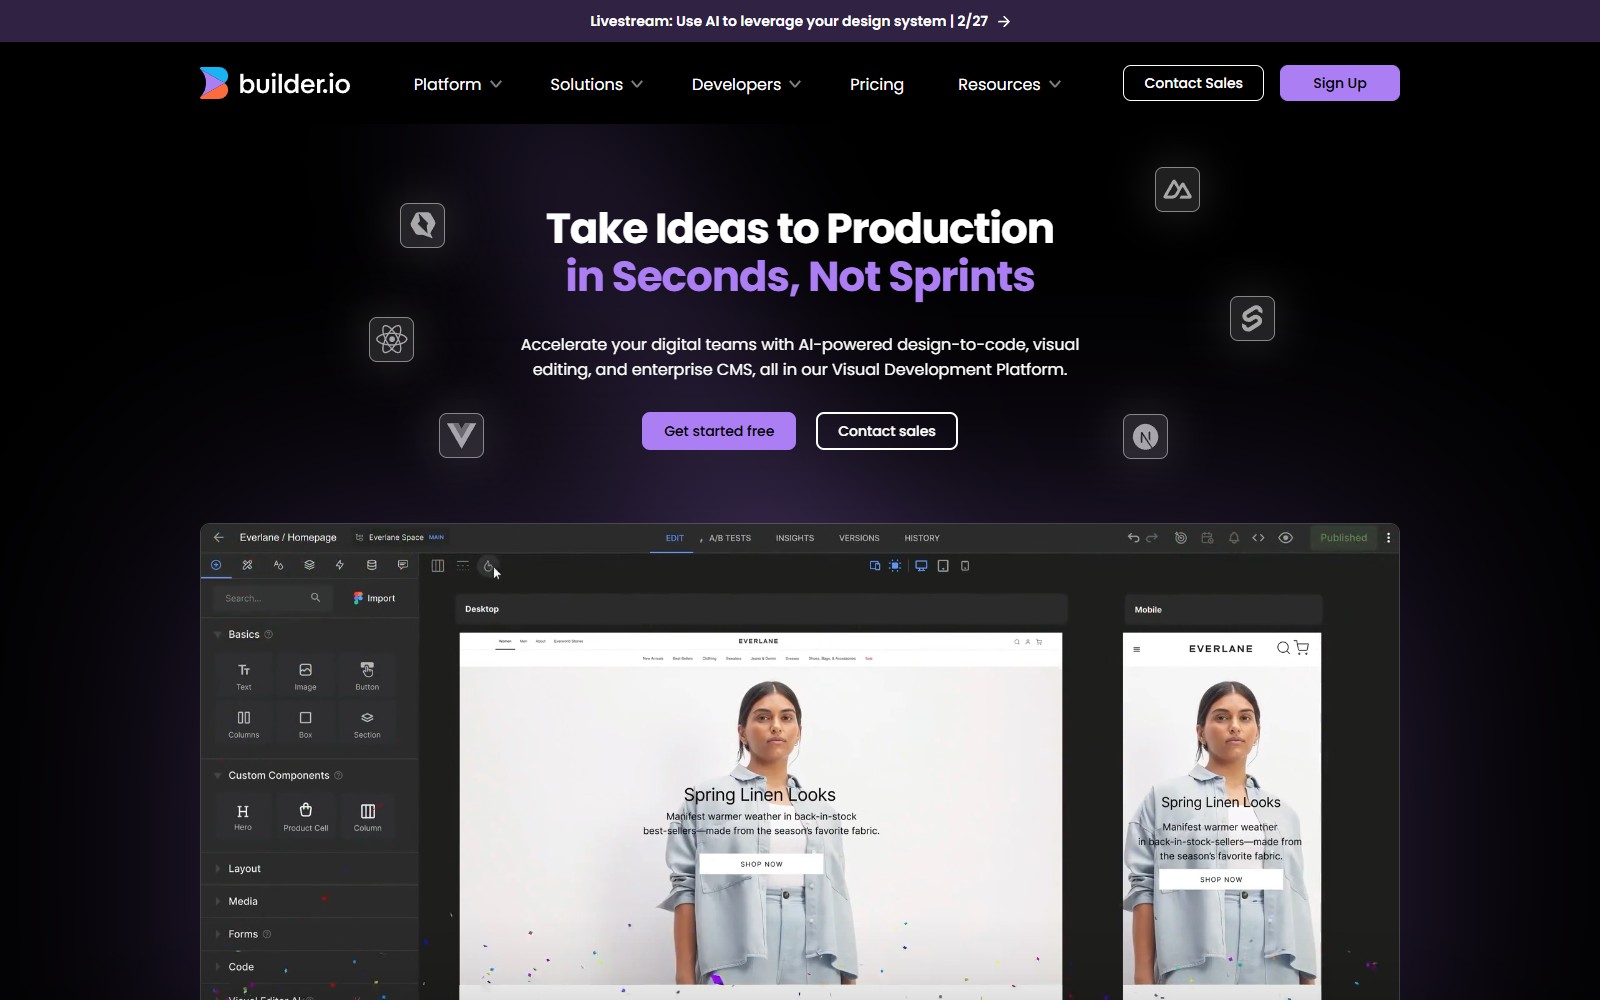Toggle multi-device view icon in editor

pos(875,566)
